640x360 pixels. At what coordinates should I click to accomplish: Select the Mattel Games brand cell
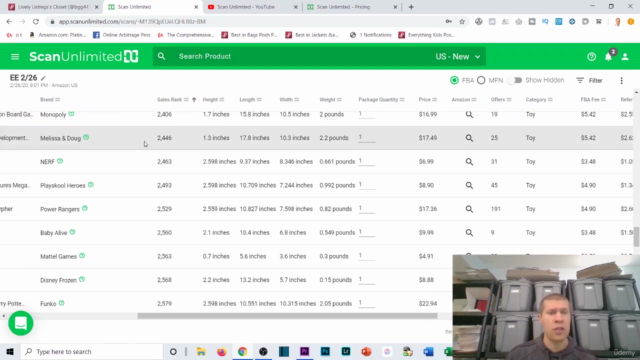pyautogui.click(x=58, y=256)
